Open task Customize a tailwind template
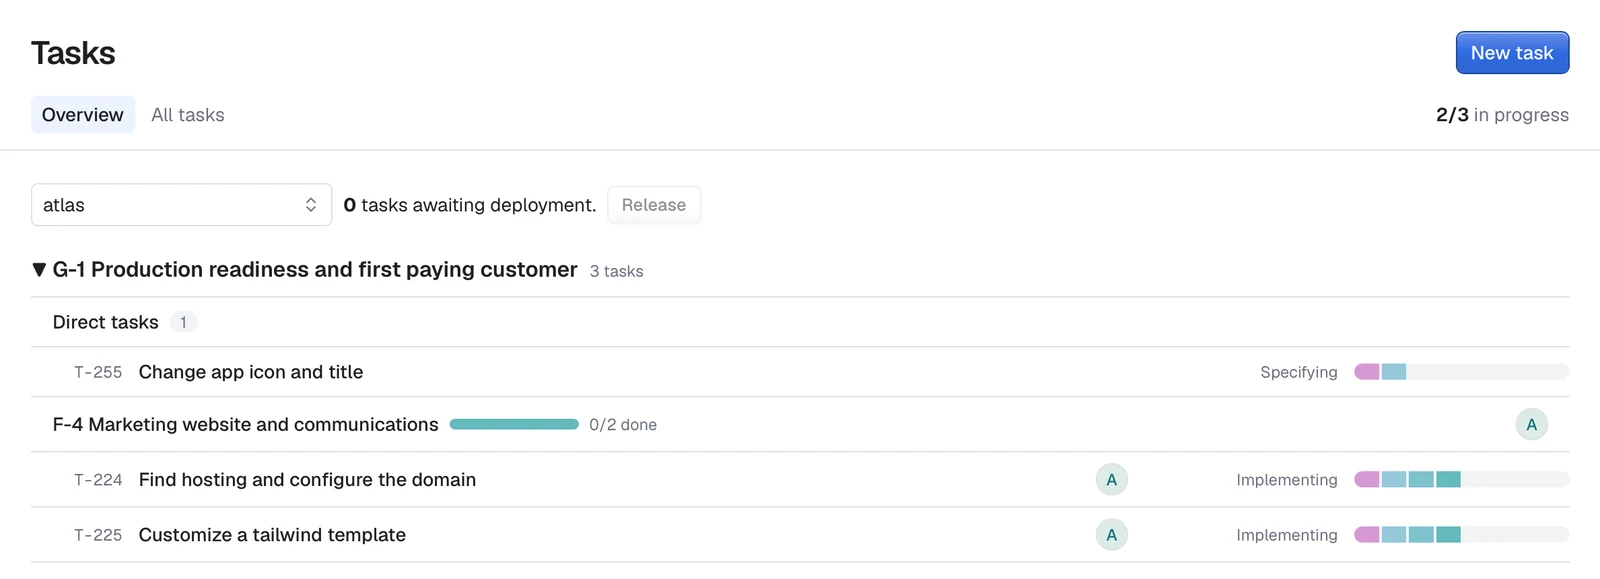Image resolution: width=1600 pixels, height=579 pixels. tap(272, 535)
